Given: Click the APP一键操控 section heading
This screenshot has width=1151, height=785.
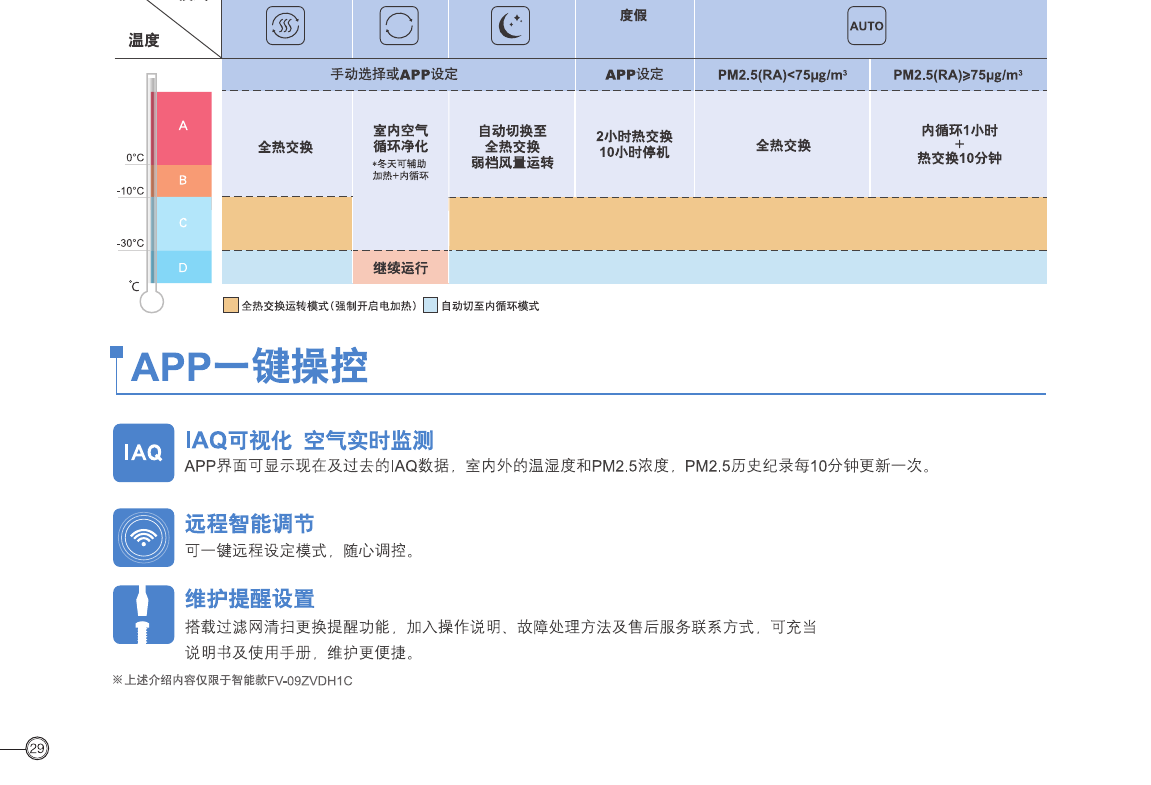Looking at the screenshot, I should tap(249, 368).
